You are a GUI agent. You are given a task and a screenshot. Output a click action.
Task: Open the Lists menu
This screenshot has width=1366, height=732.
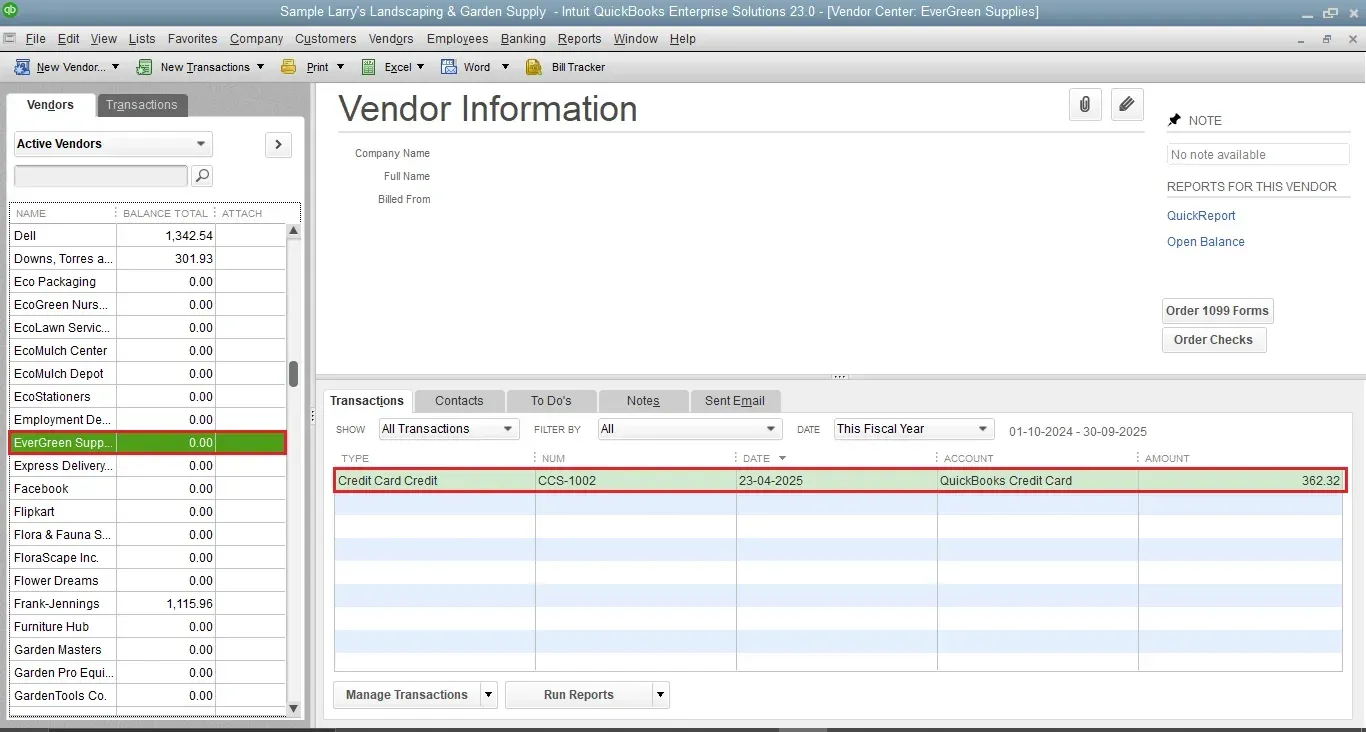click(x=142, y=39)
